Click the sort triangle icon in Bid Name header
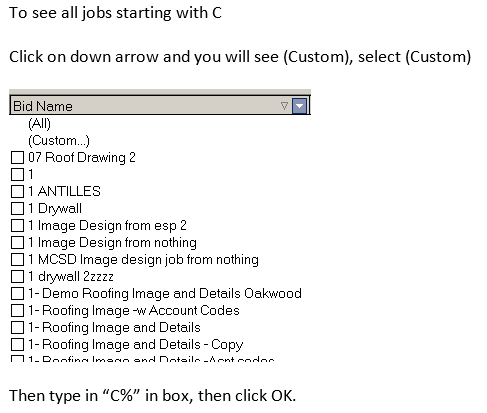Screen dimensions: 487x413 tap(284, 106)
